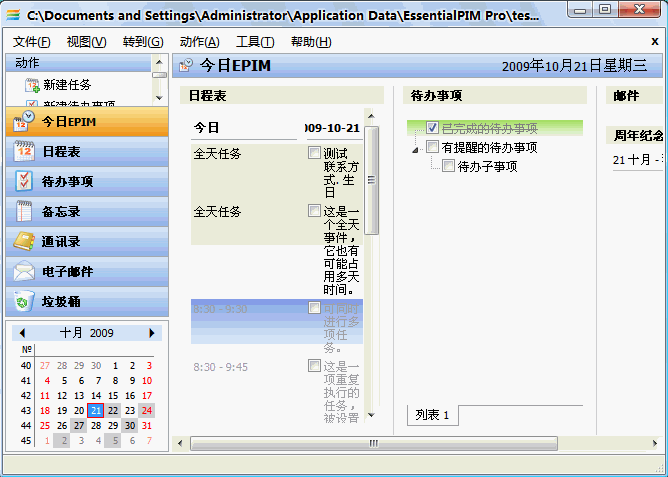
Task: Check the 有提醒的待办事项 checkbox
Action: [432, 147]
